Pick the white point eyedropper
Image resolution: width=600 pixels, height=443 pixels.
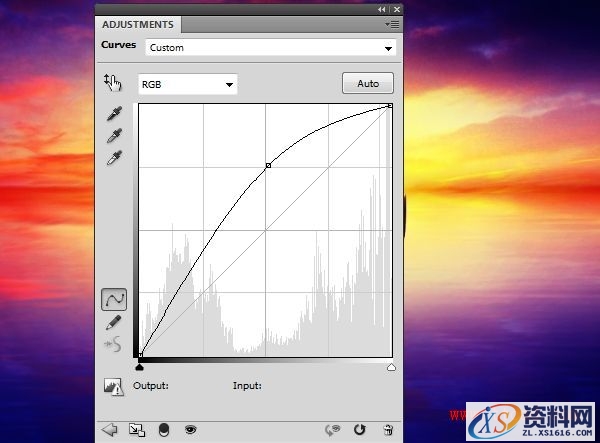tap(114, 159)
